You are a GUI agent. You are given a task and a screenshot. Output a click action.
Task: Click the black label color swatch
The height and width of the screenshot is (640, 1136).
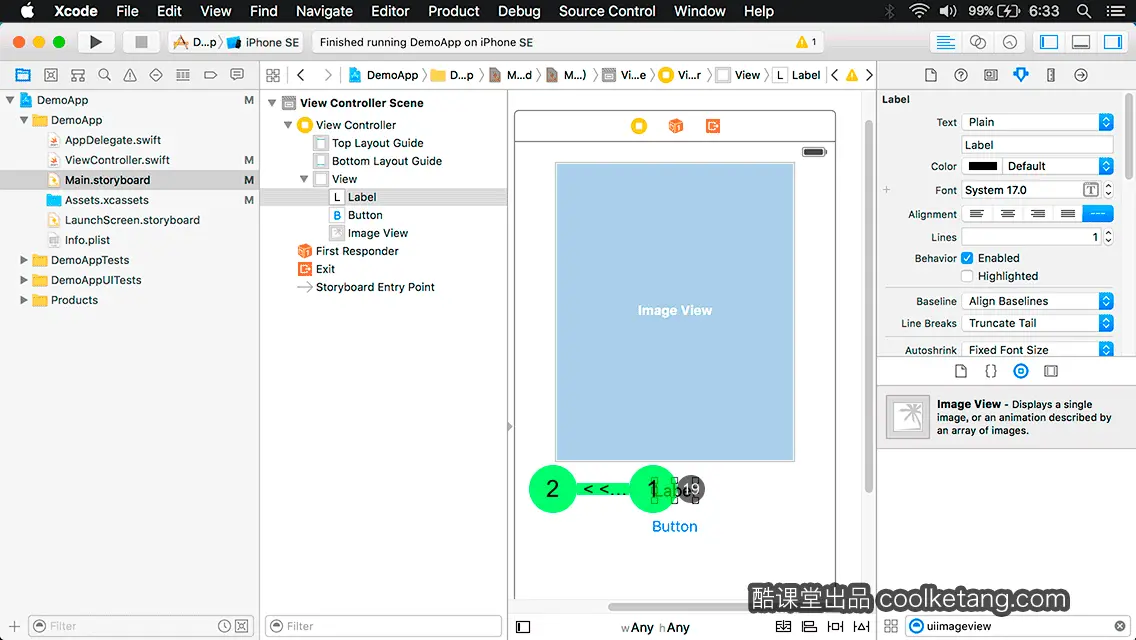tap(982, 166)
